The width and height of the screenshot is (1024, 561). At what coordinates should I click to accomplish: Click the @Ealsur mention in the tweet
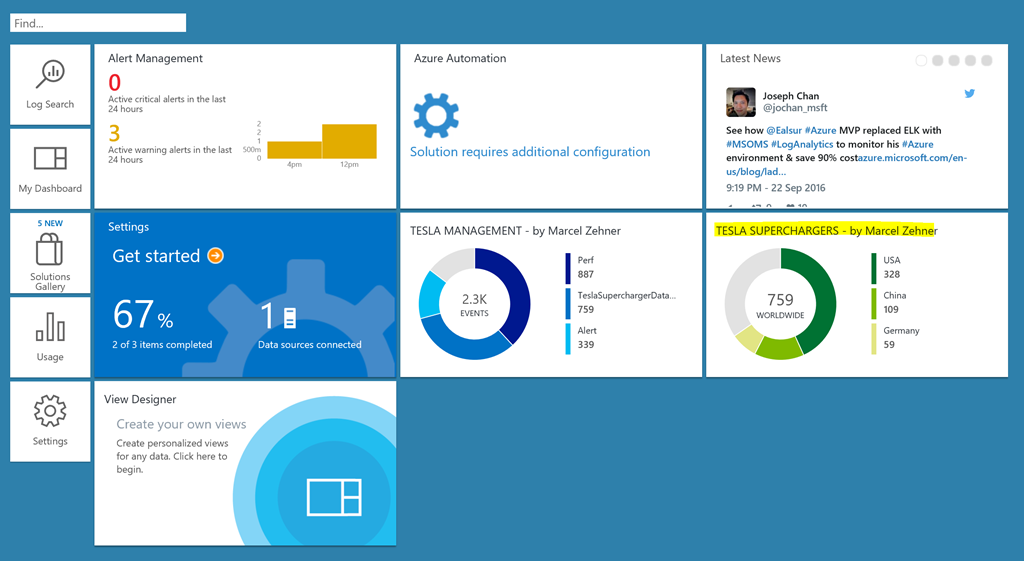[x=783, y=130]
